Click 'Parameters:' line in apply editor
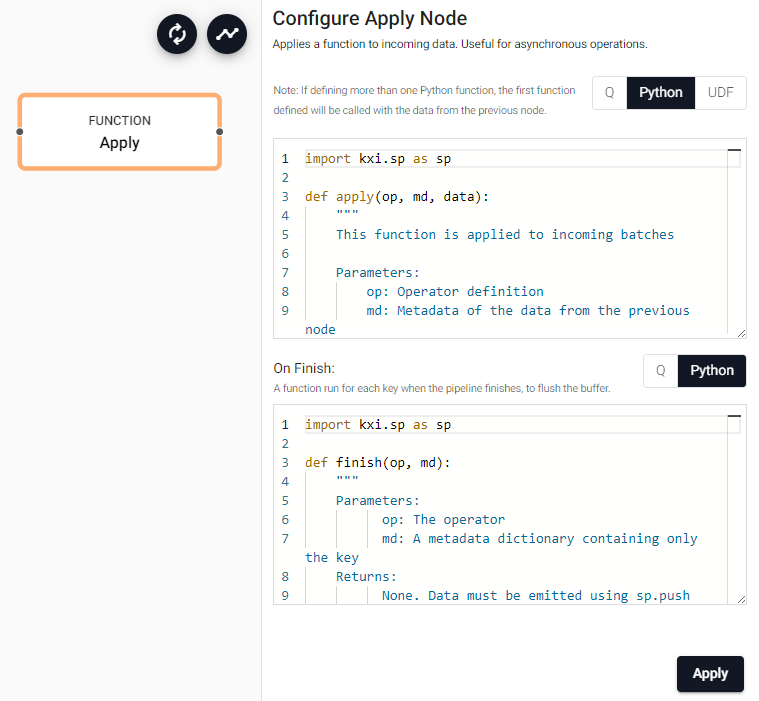 click(378, 273)
